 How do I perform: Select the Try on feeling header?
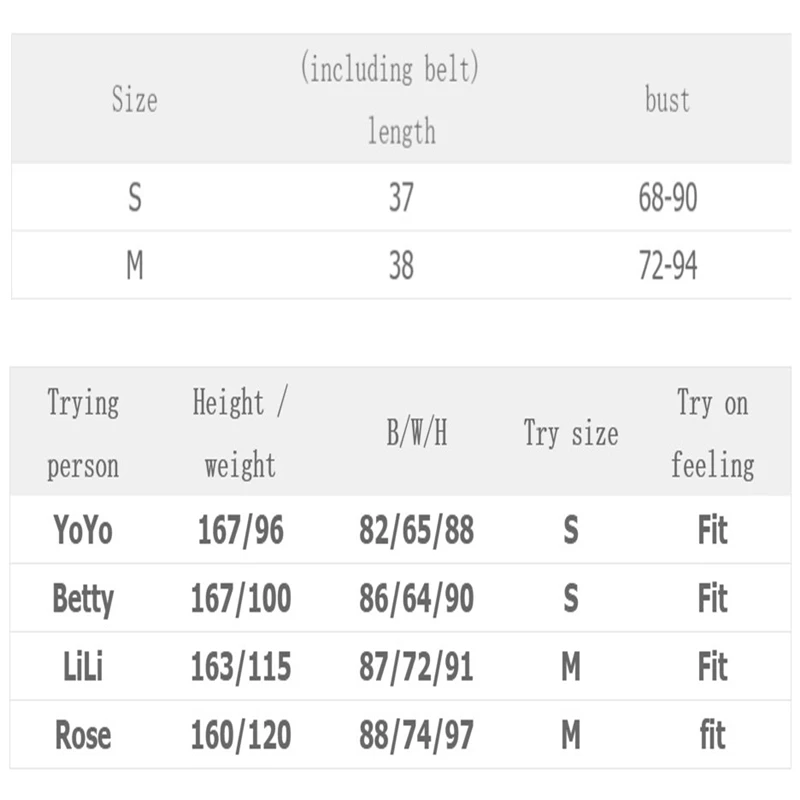click(713, 433)
